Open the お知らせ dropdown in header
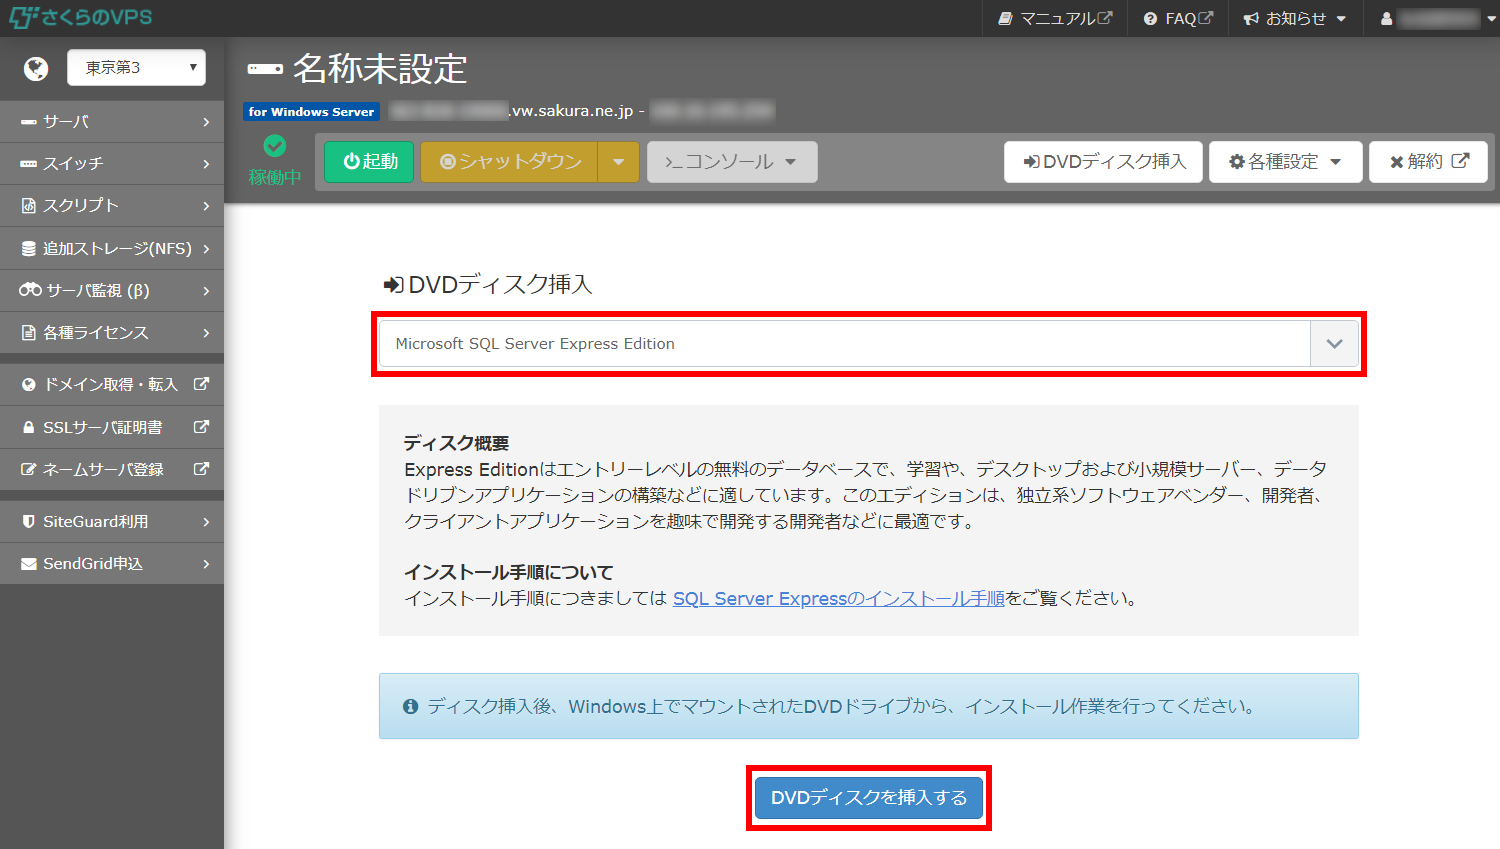The image size is (1500, 849). [x=1295, y=18]
